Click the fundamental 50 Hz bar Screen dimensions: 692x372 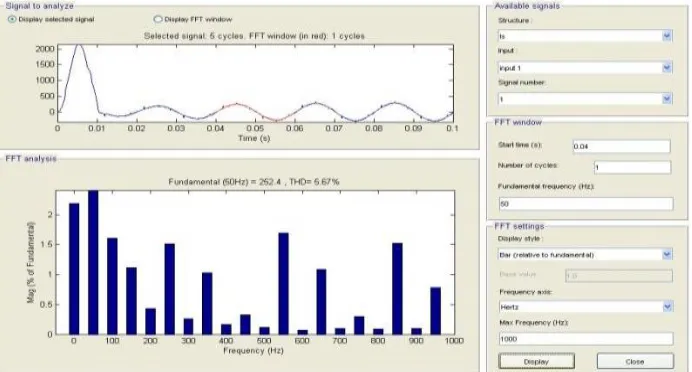click(93, 263)
